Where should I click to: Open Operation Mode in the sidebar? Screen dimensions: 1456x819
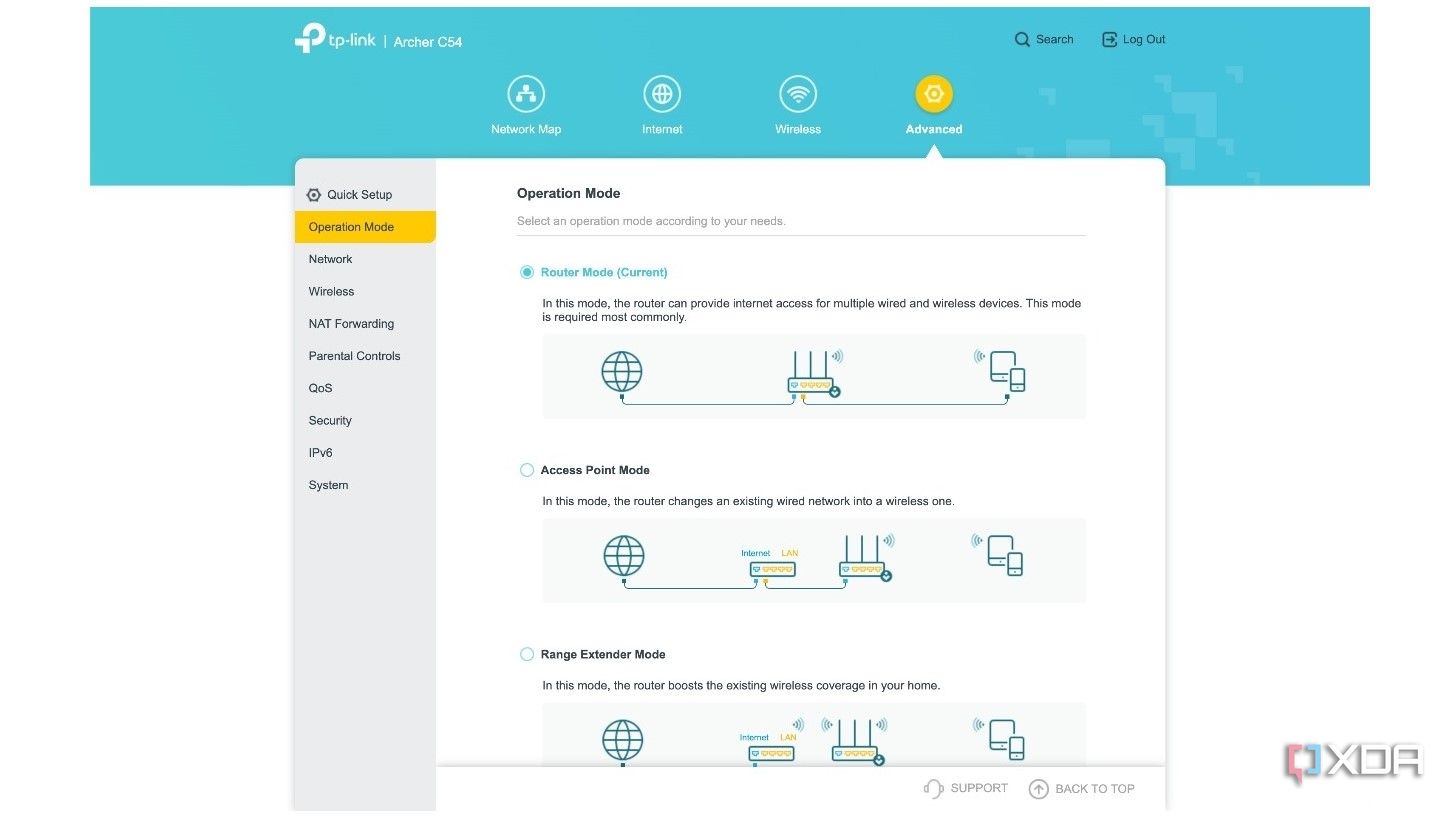(365, 227)
